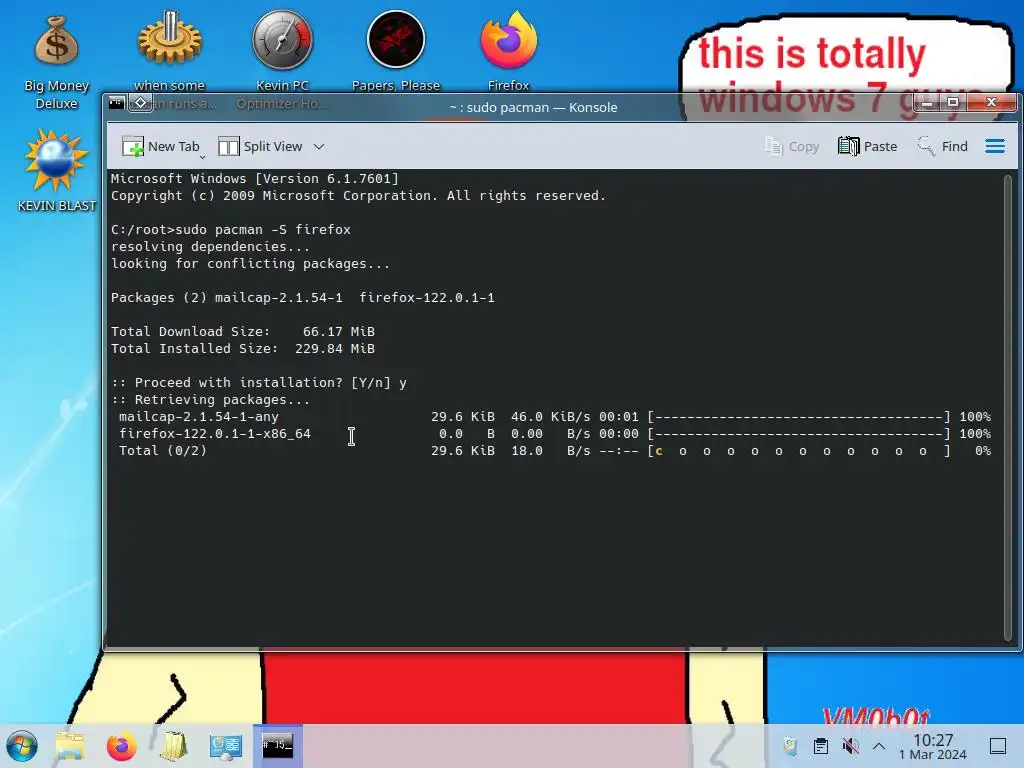Click the 'sudo pacman -S firefox' command line
The width and height of the screenshot is (1024, 768).
231,229
